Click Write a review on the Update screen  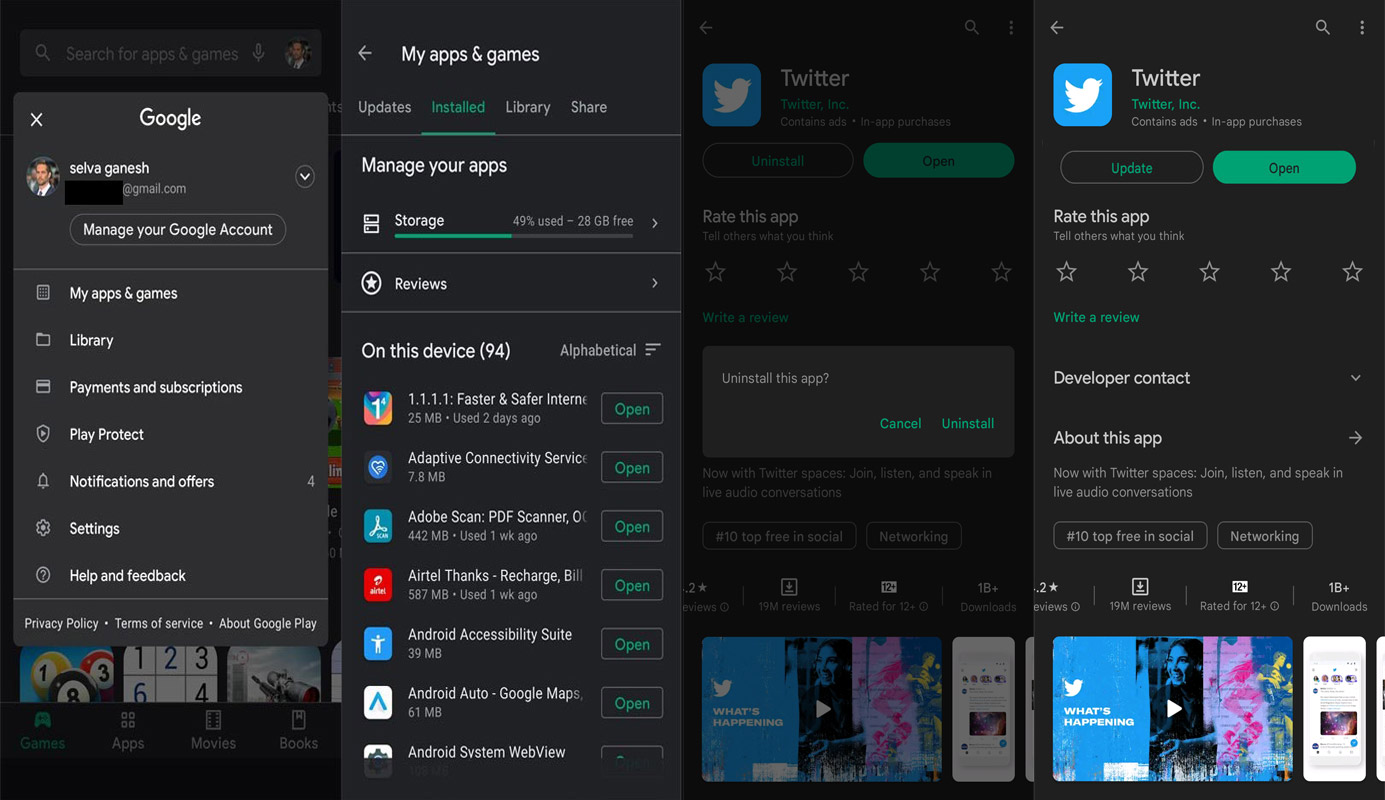pos(1096,317)
